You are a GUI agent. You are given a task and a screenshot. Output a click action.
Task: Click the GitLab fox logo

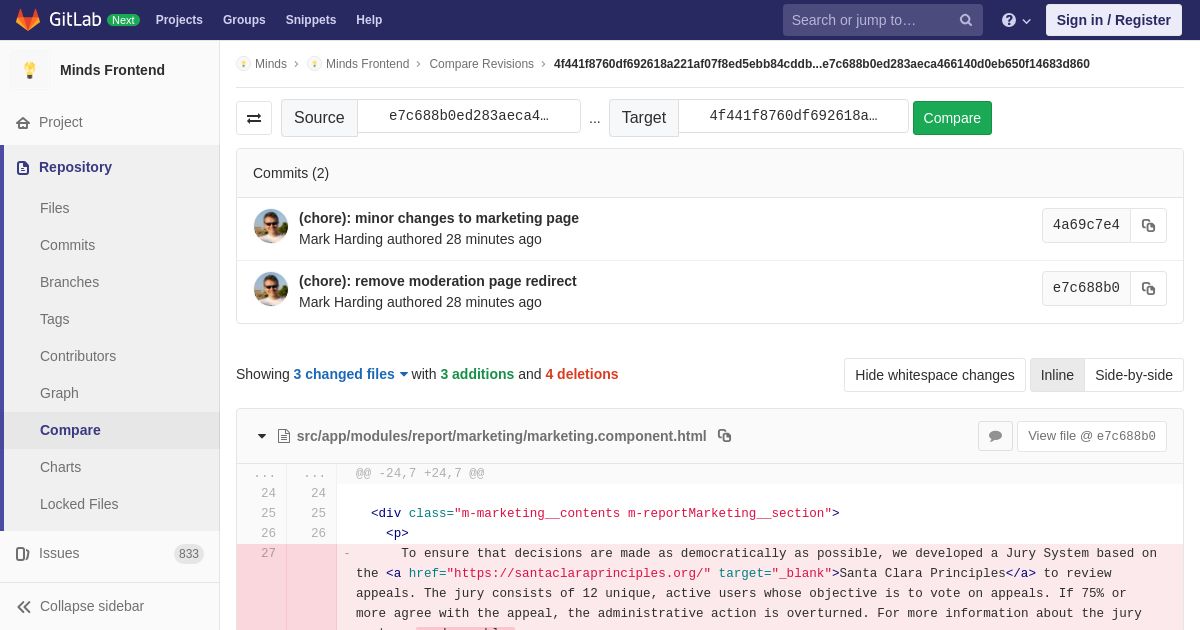pyautogui.click(x=28, y=20)
